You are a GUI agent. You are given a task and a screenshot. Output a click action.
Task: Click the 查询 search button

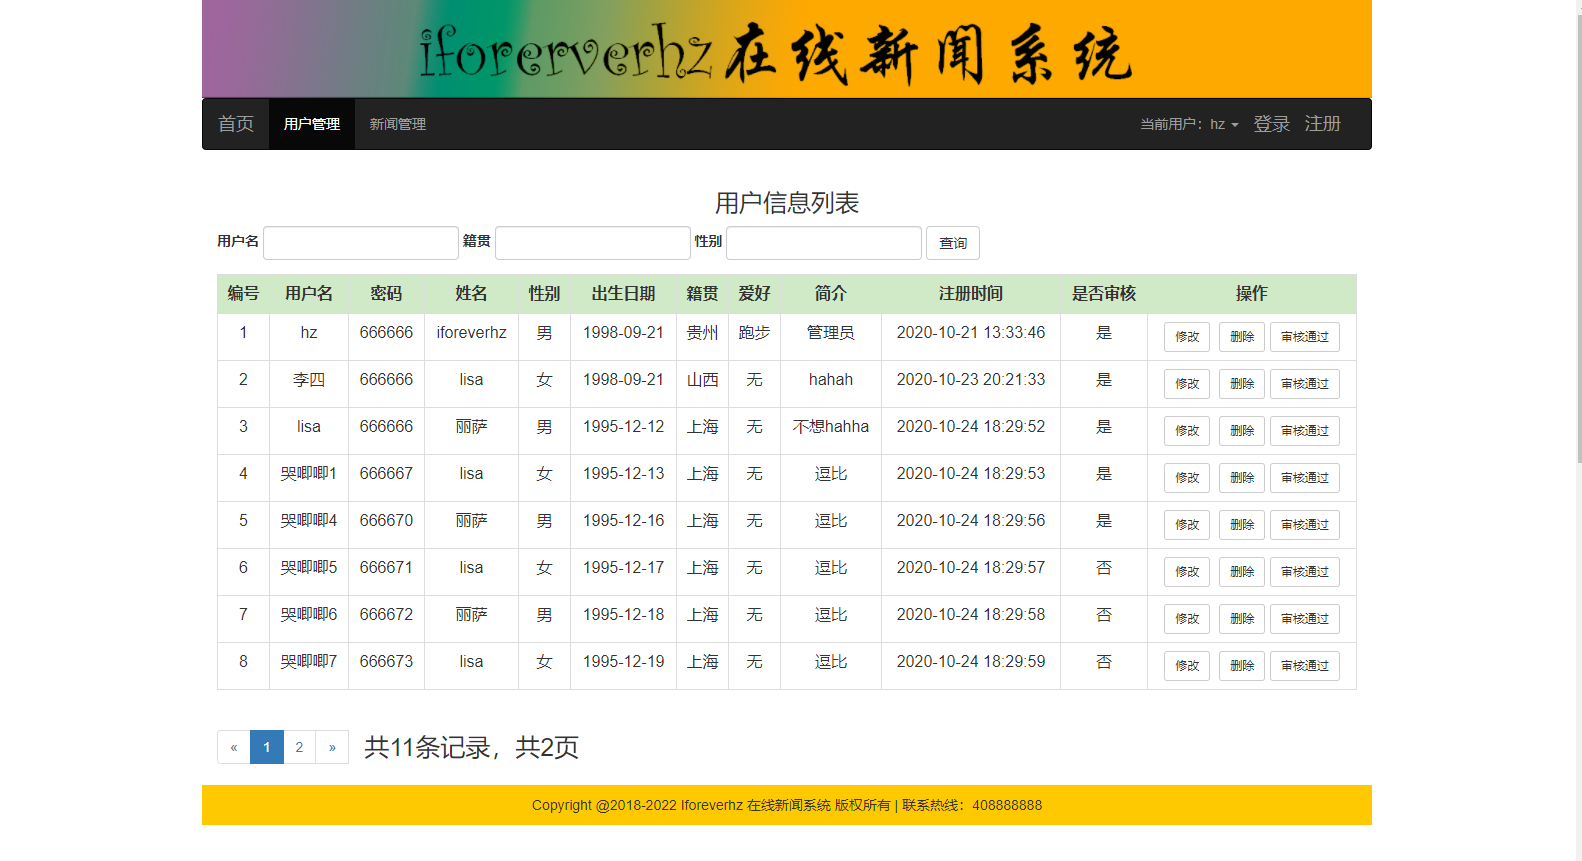click(953, 243)
